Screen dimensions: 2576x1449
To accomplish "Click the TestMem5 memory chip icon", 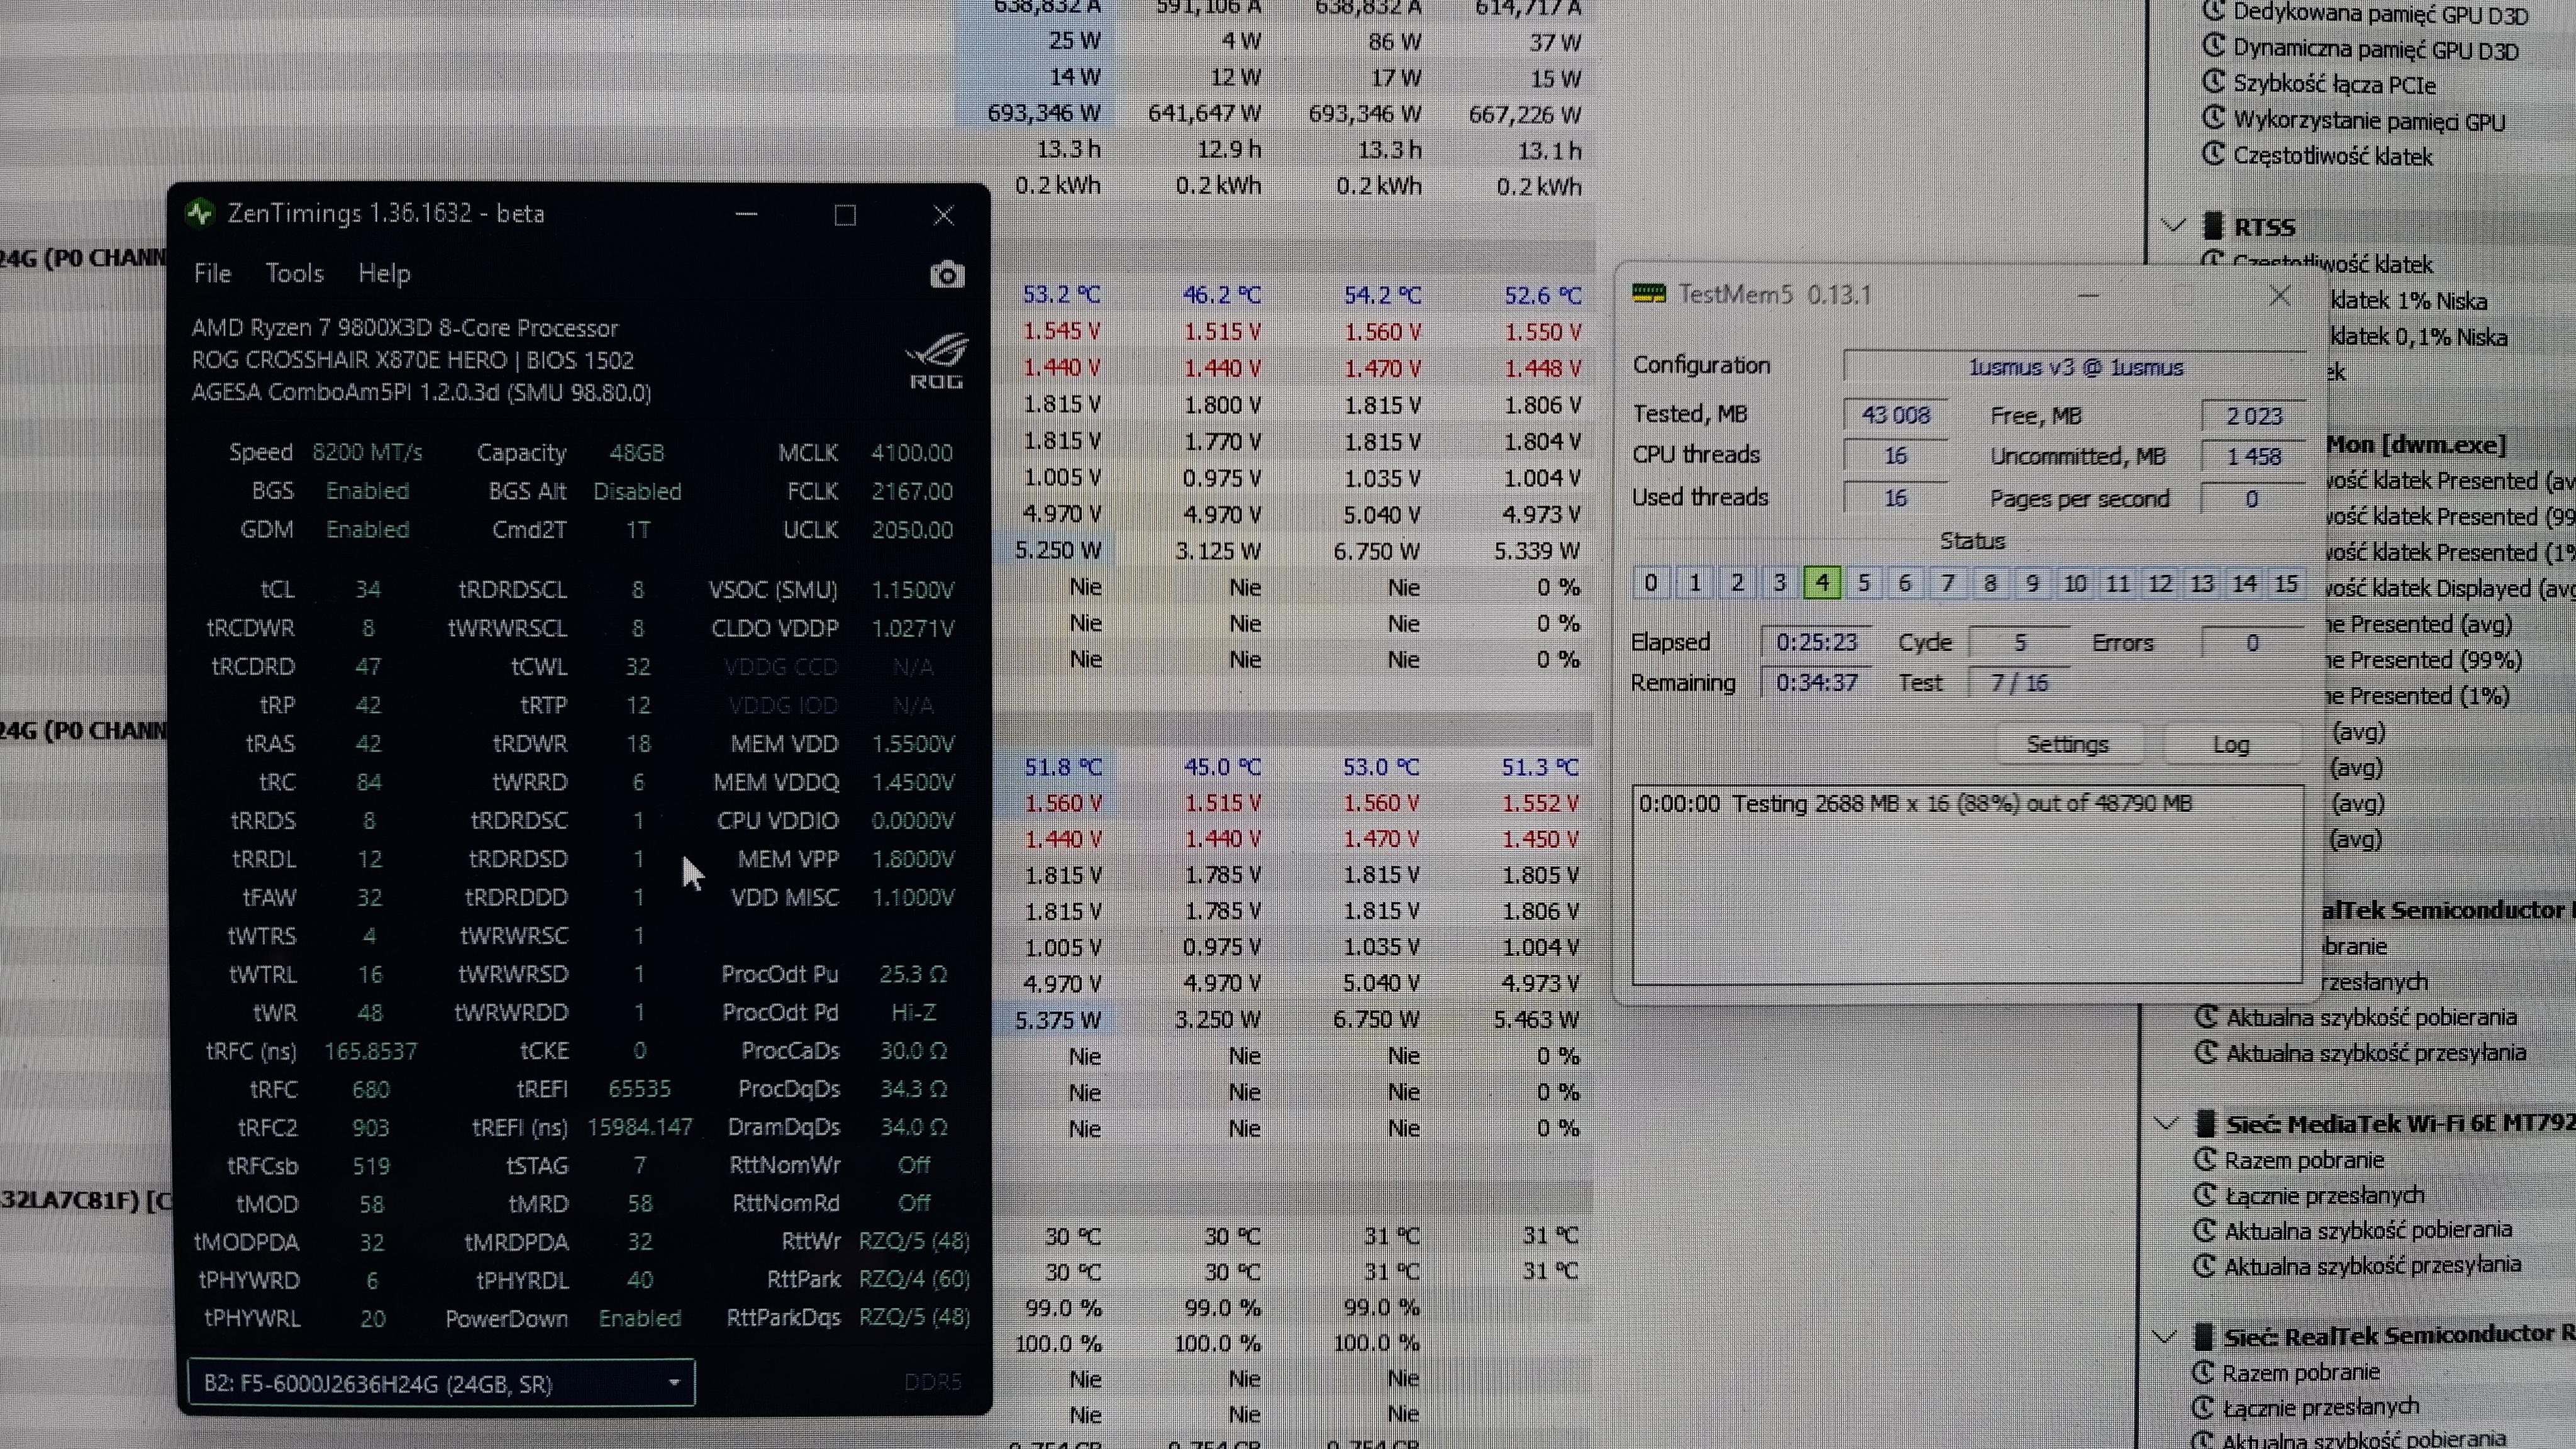I will 1648,294.
